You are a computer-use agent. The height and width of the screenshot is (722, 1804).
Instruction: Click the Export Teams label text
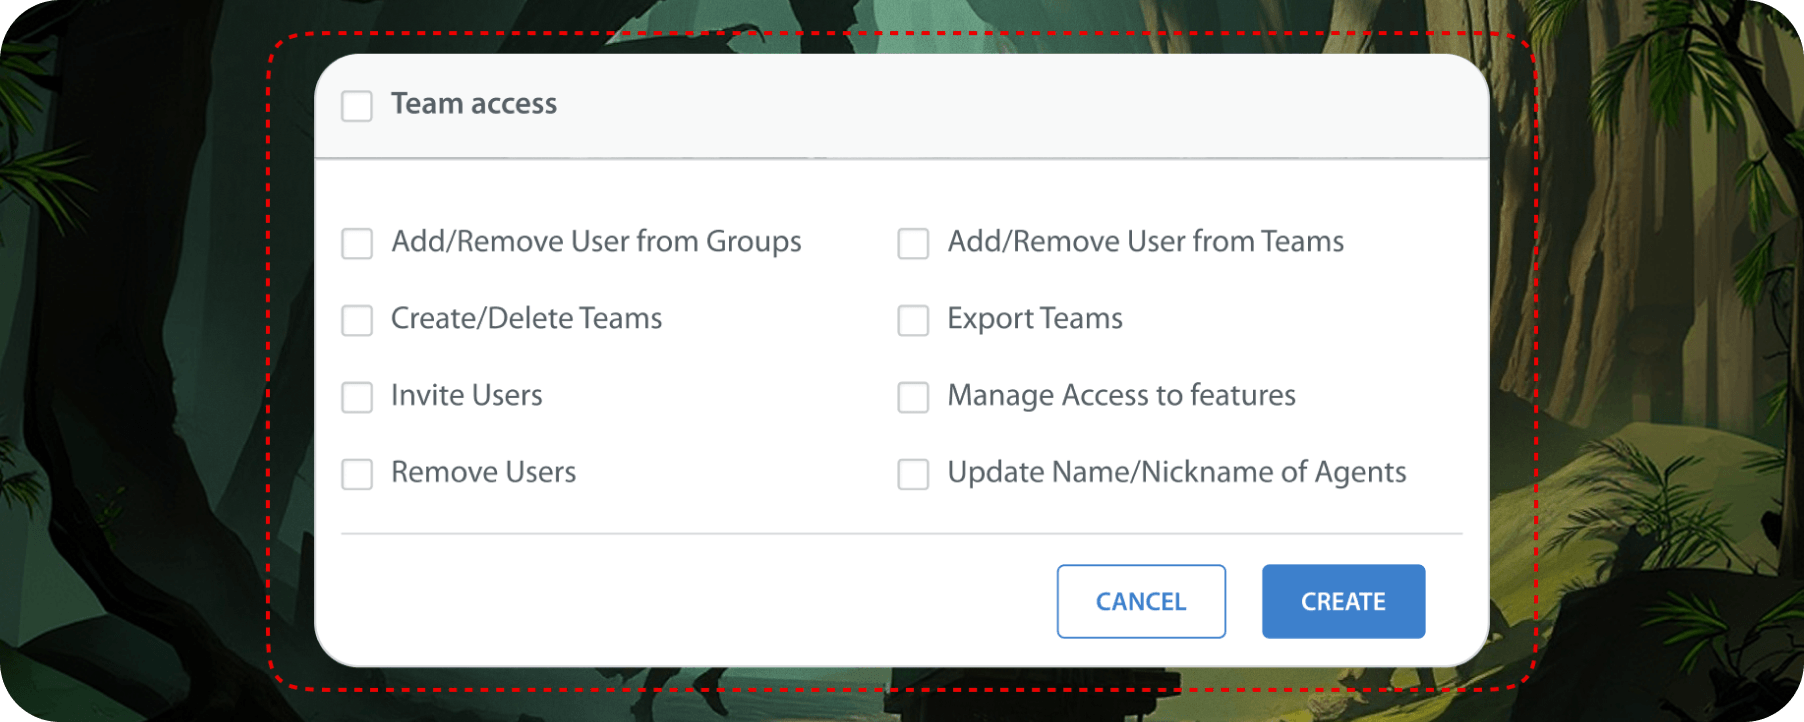pyautogui.click(x=1035, y=319)
